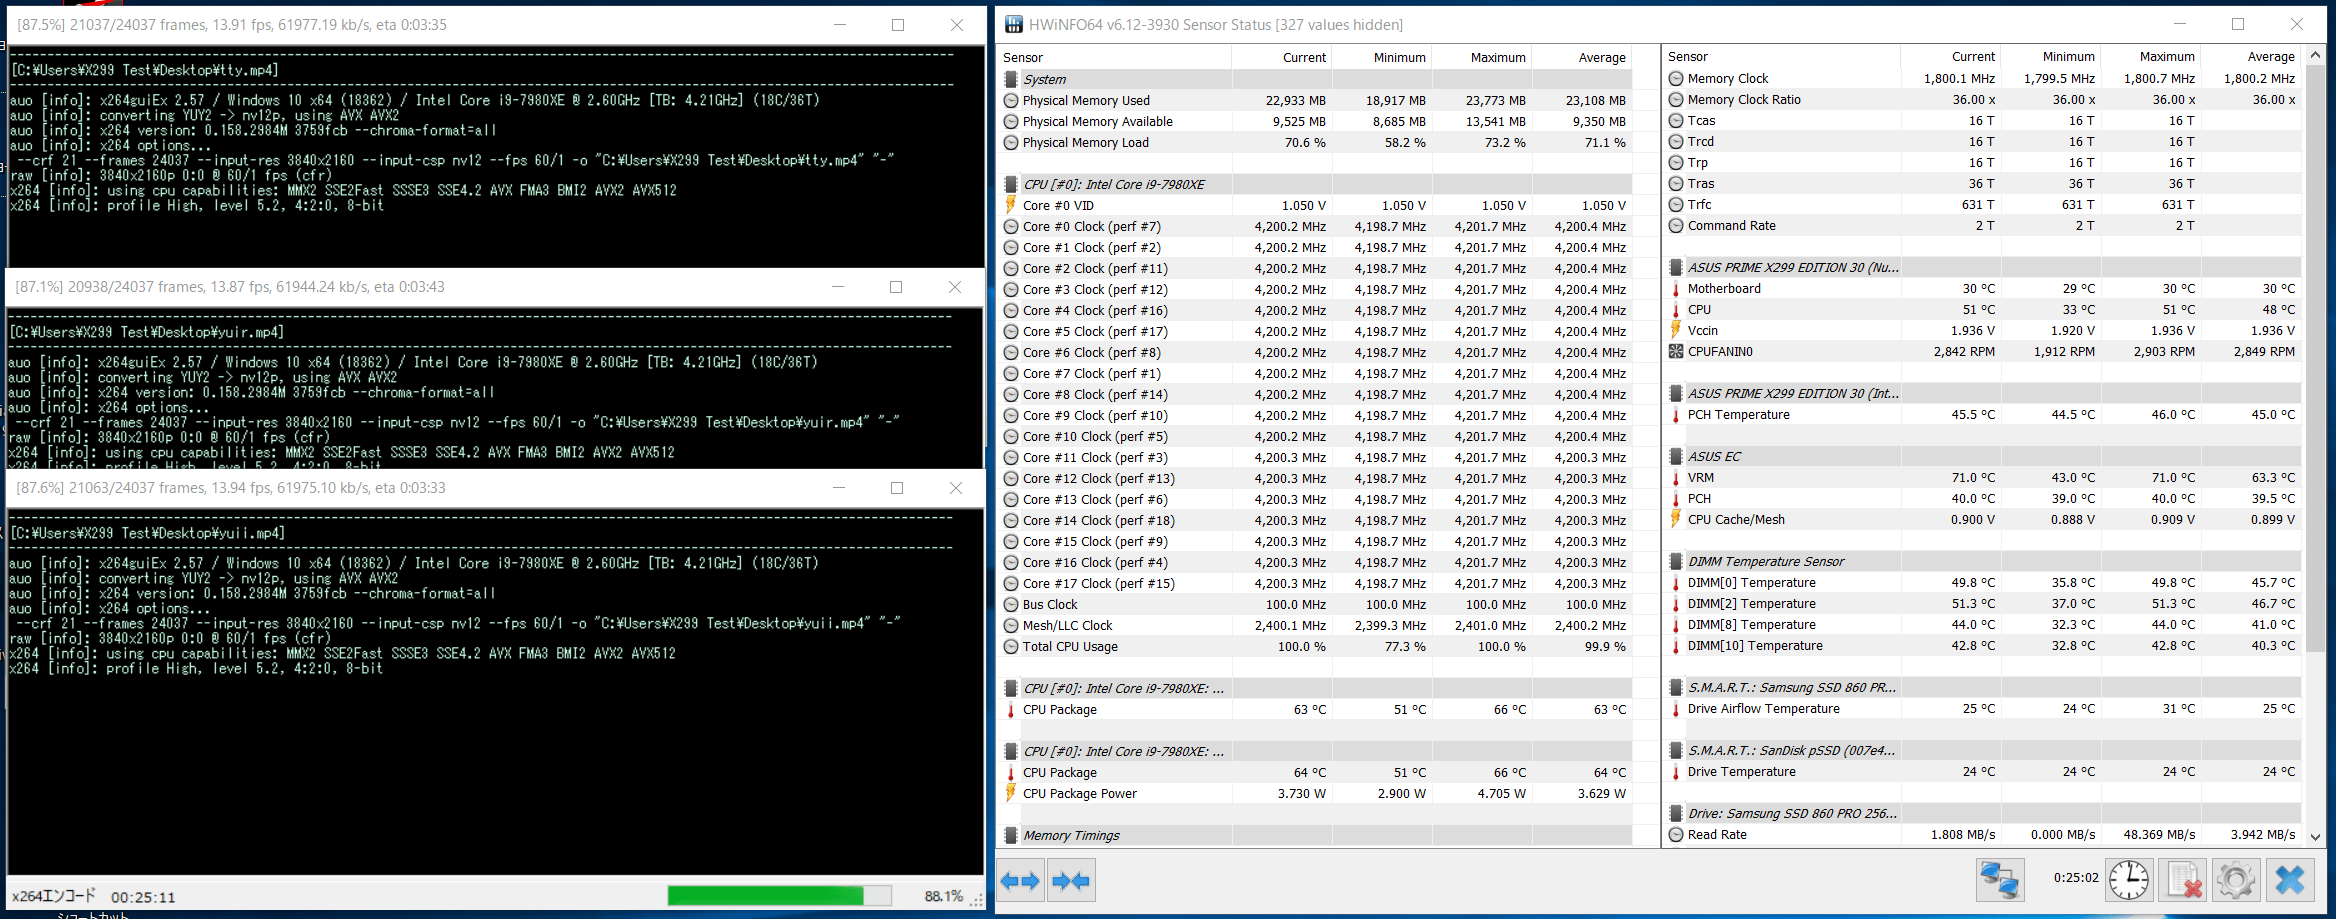2336x919 pixels.
Task: Click the yuii.mp4 console window title bar text
Action: tap(231, 488)
